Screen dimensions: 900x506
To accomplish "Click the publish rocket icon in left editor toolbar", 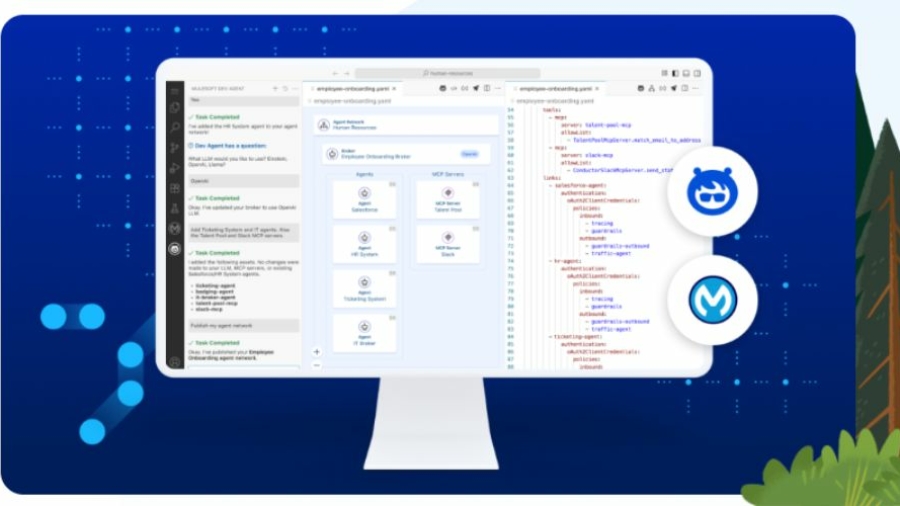I will click(476, 89).
